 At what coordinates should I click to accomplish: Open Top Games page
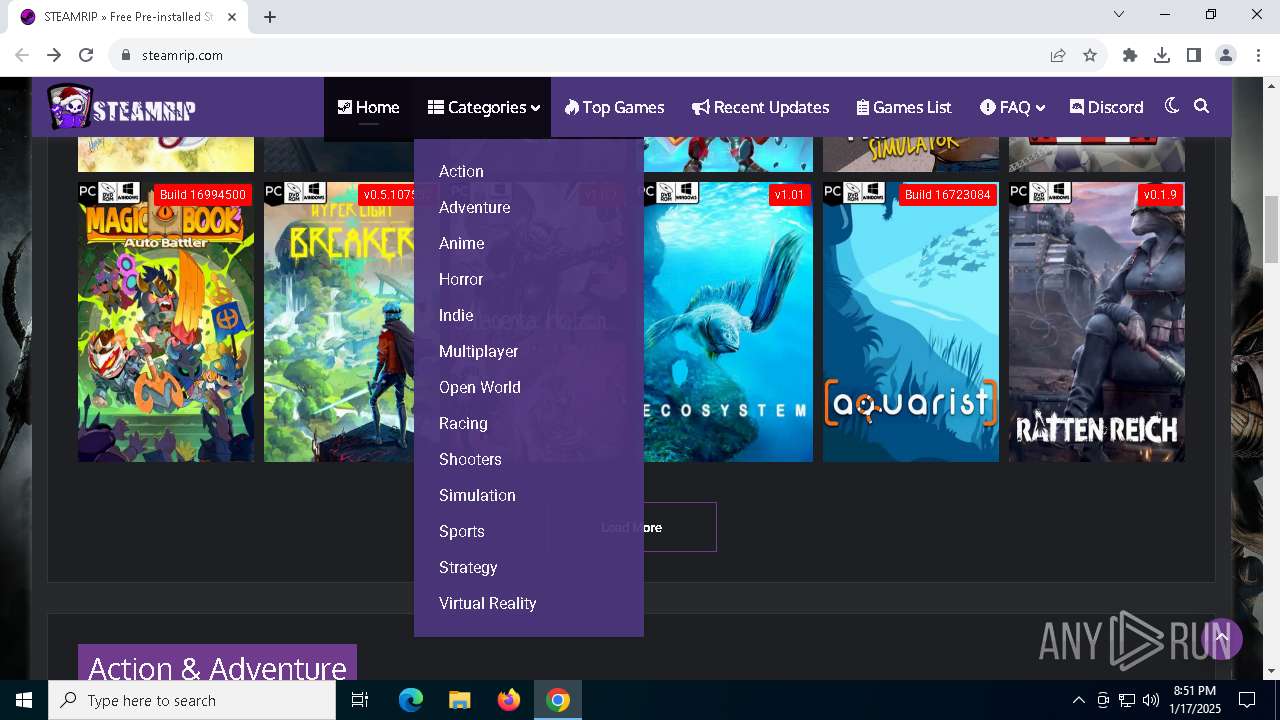[614, 107]
